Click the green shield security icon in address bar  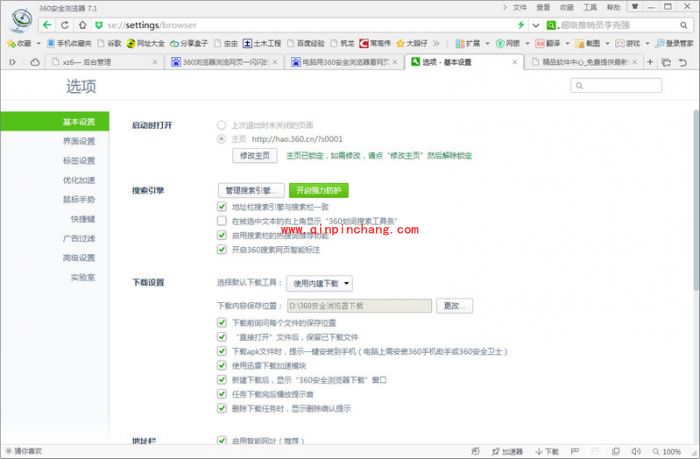tap(99, 25)
